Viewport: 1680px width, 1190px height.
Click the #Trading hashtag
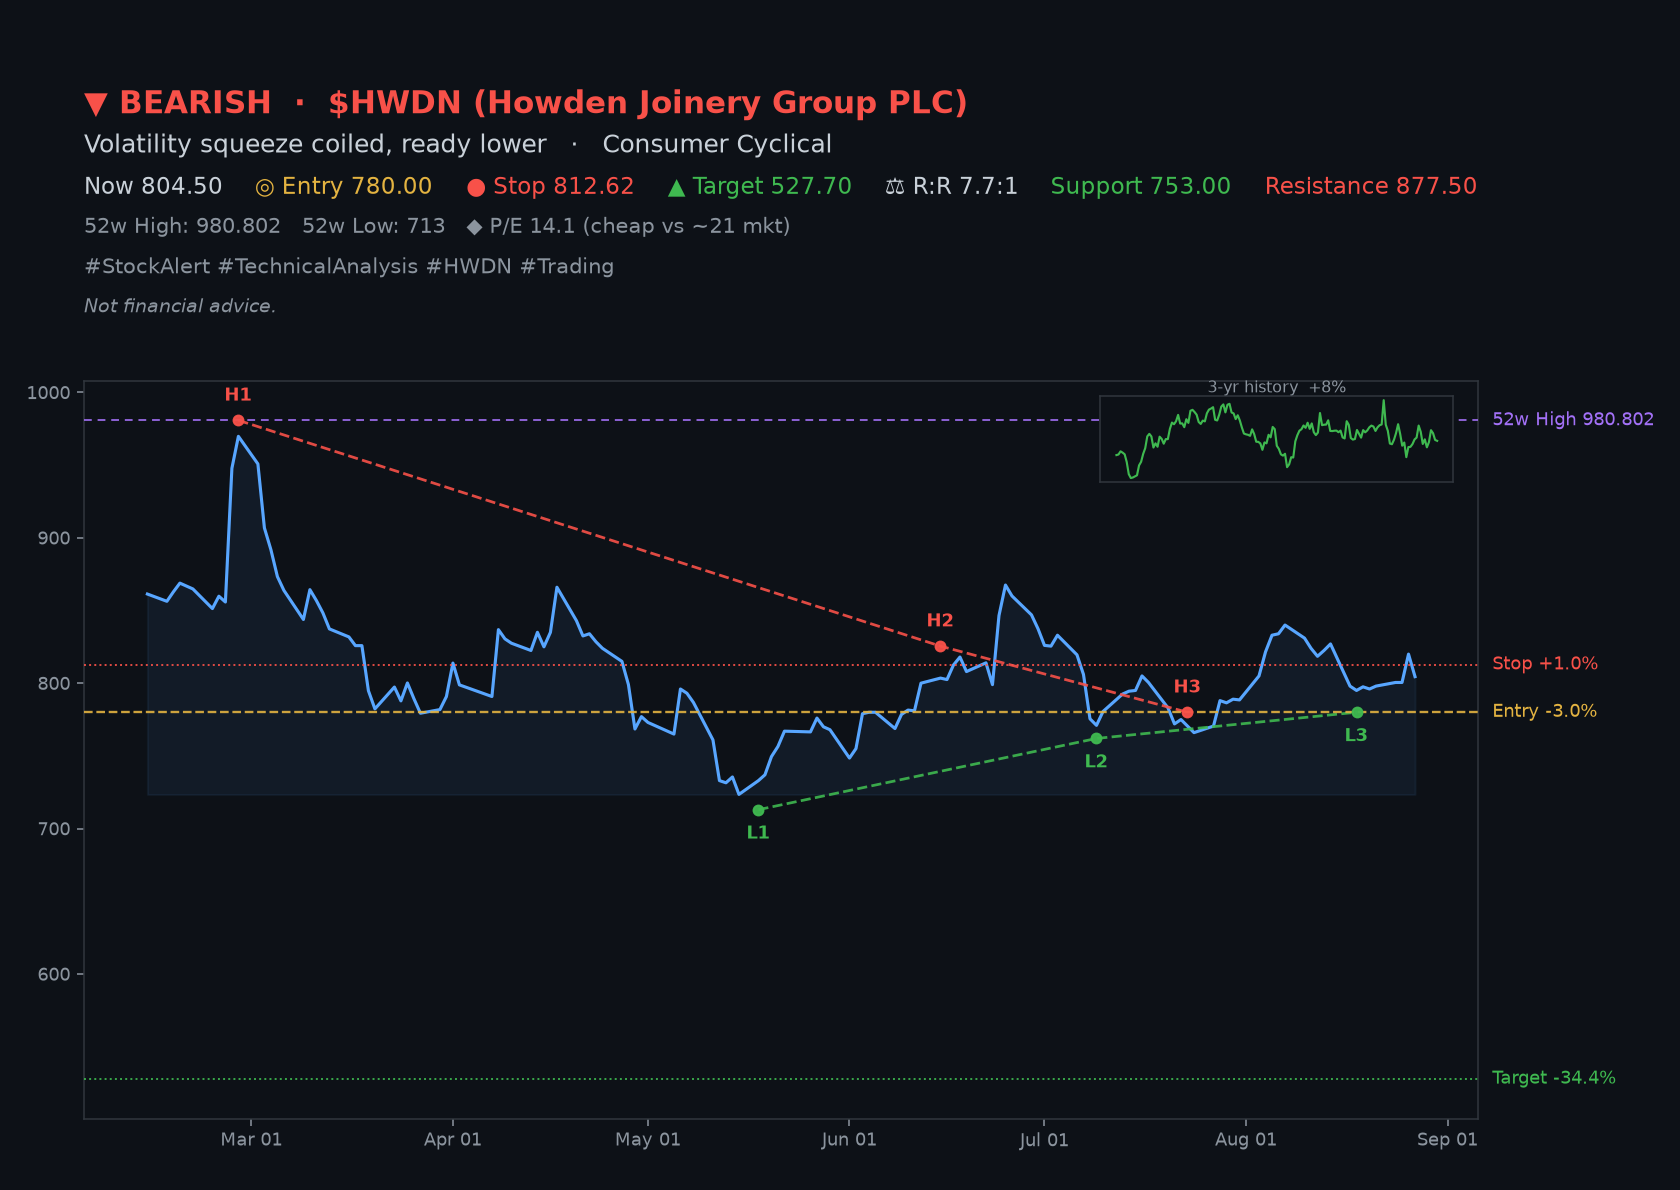[567, 266]
